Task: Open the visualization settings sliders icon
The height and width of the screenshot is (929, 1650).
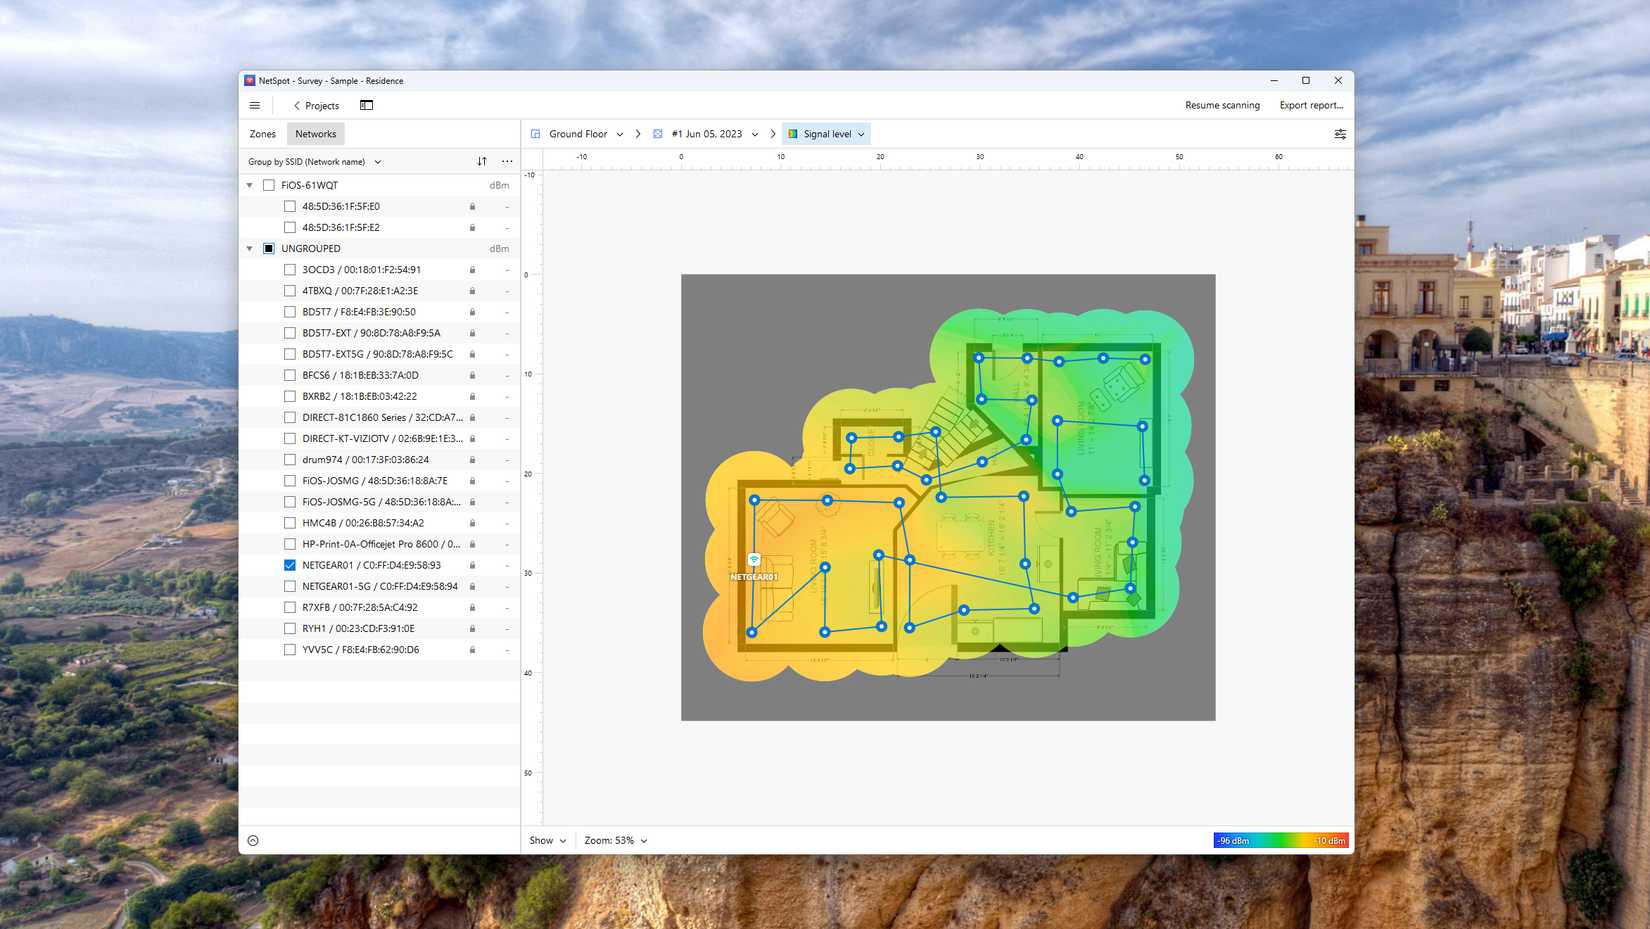Action: (1340, 134)
